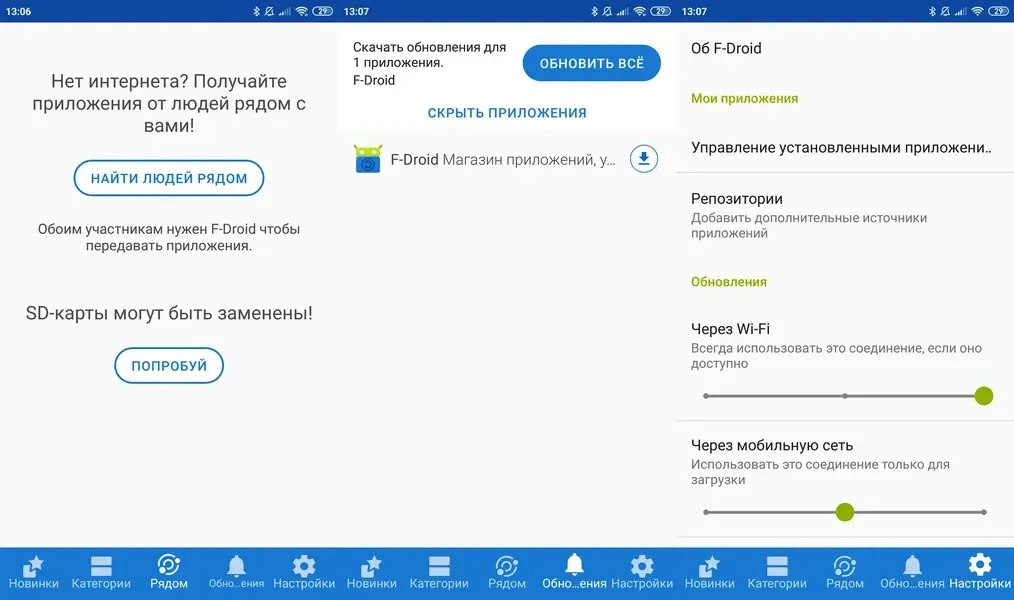This screenshot has height=600, width=1014.
Task: Tap Категории icon in right screen
Action: (777, 566)
